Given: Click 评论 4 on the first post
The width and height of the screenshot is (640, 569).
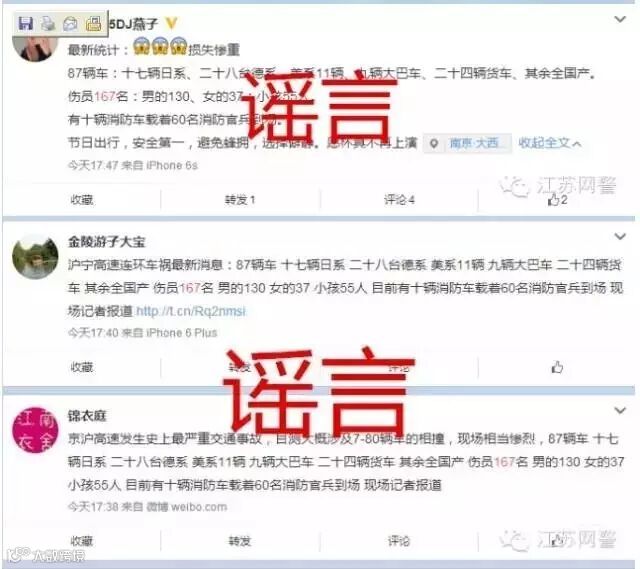Looking at the screenshot, I should pyautogui.click(x=399, y=200).
